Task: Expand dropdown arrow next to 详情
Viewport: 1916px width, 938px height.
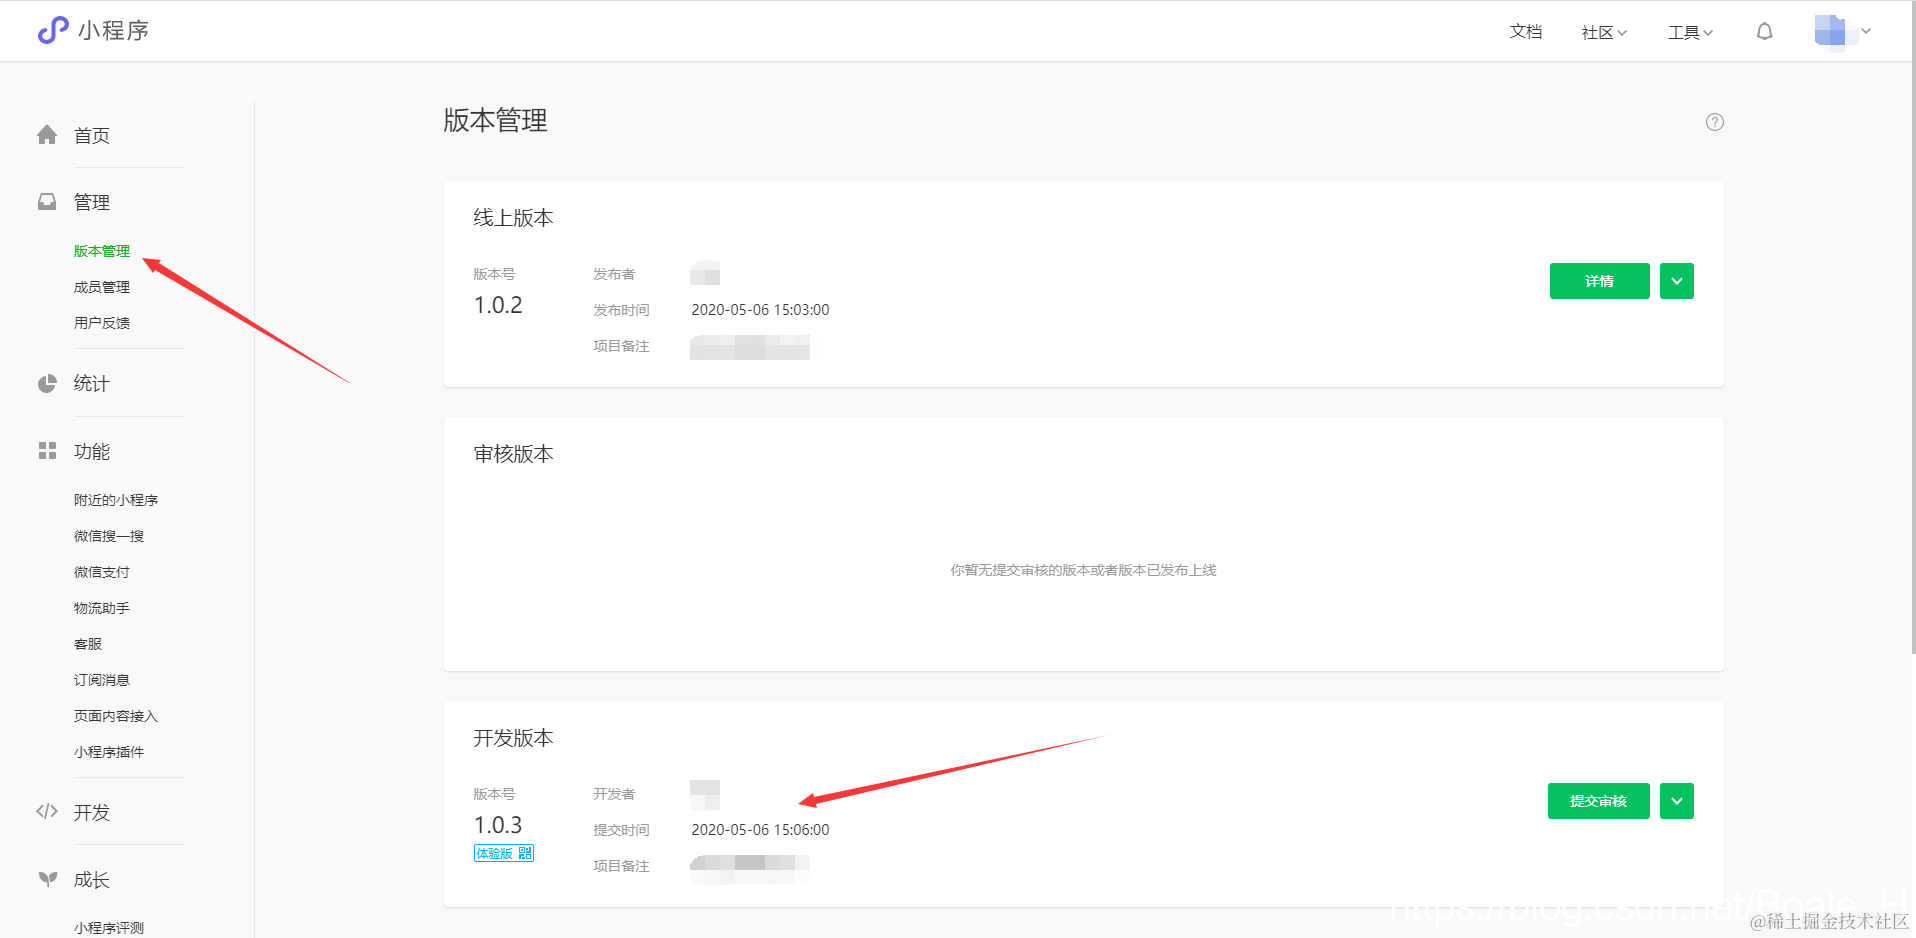Action: [x=1677, y=281]
